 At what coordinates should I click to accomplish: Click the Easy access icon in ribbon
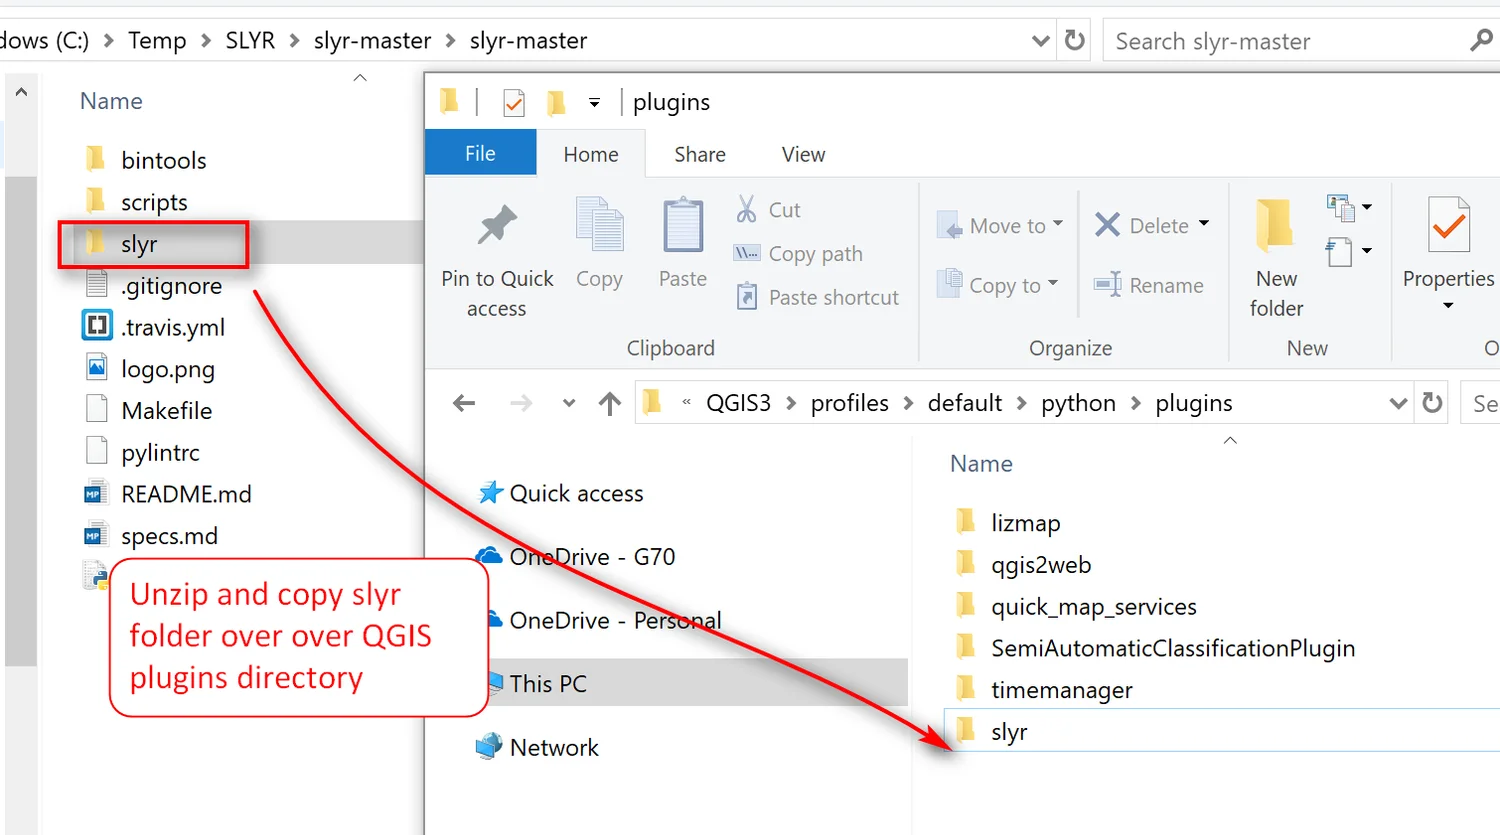click(x=1340, y=251)
